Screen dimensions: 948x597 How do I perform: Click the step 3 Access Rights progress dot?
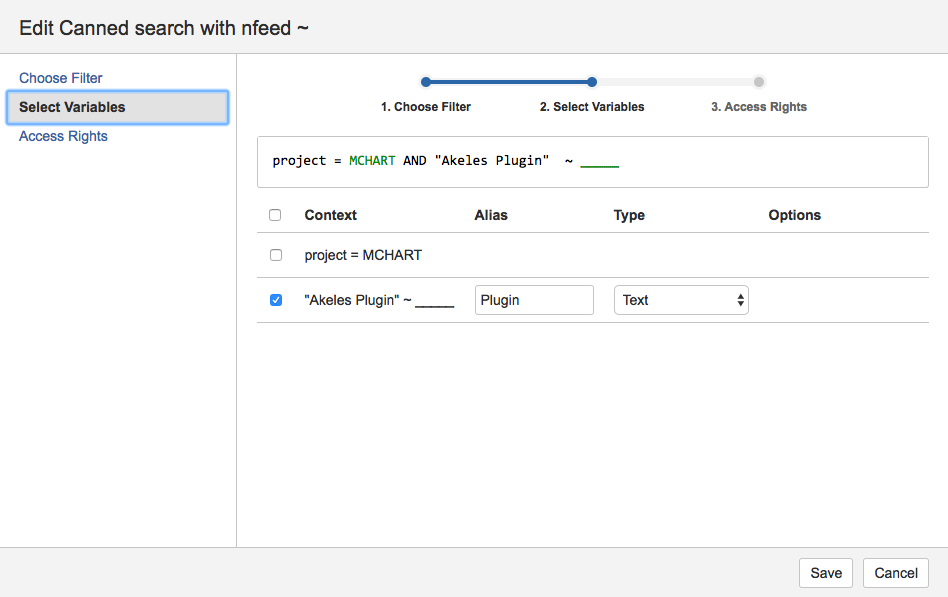click(x=758, y=81)
